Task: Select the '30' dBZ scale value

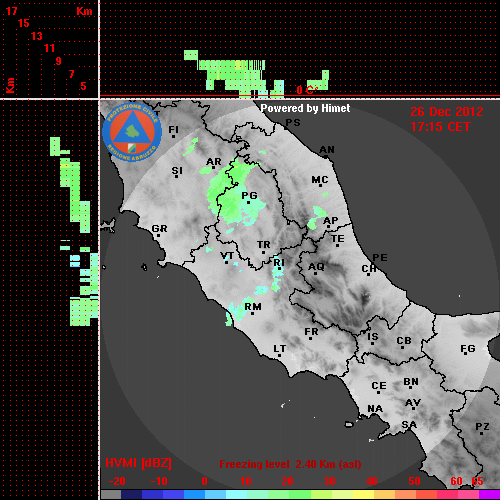Action: pos(329,481)
